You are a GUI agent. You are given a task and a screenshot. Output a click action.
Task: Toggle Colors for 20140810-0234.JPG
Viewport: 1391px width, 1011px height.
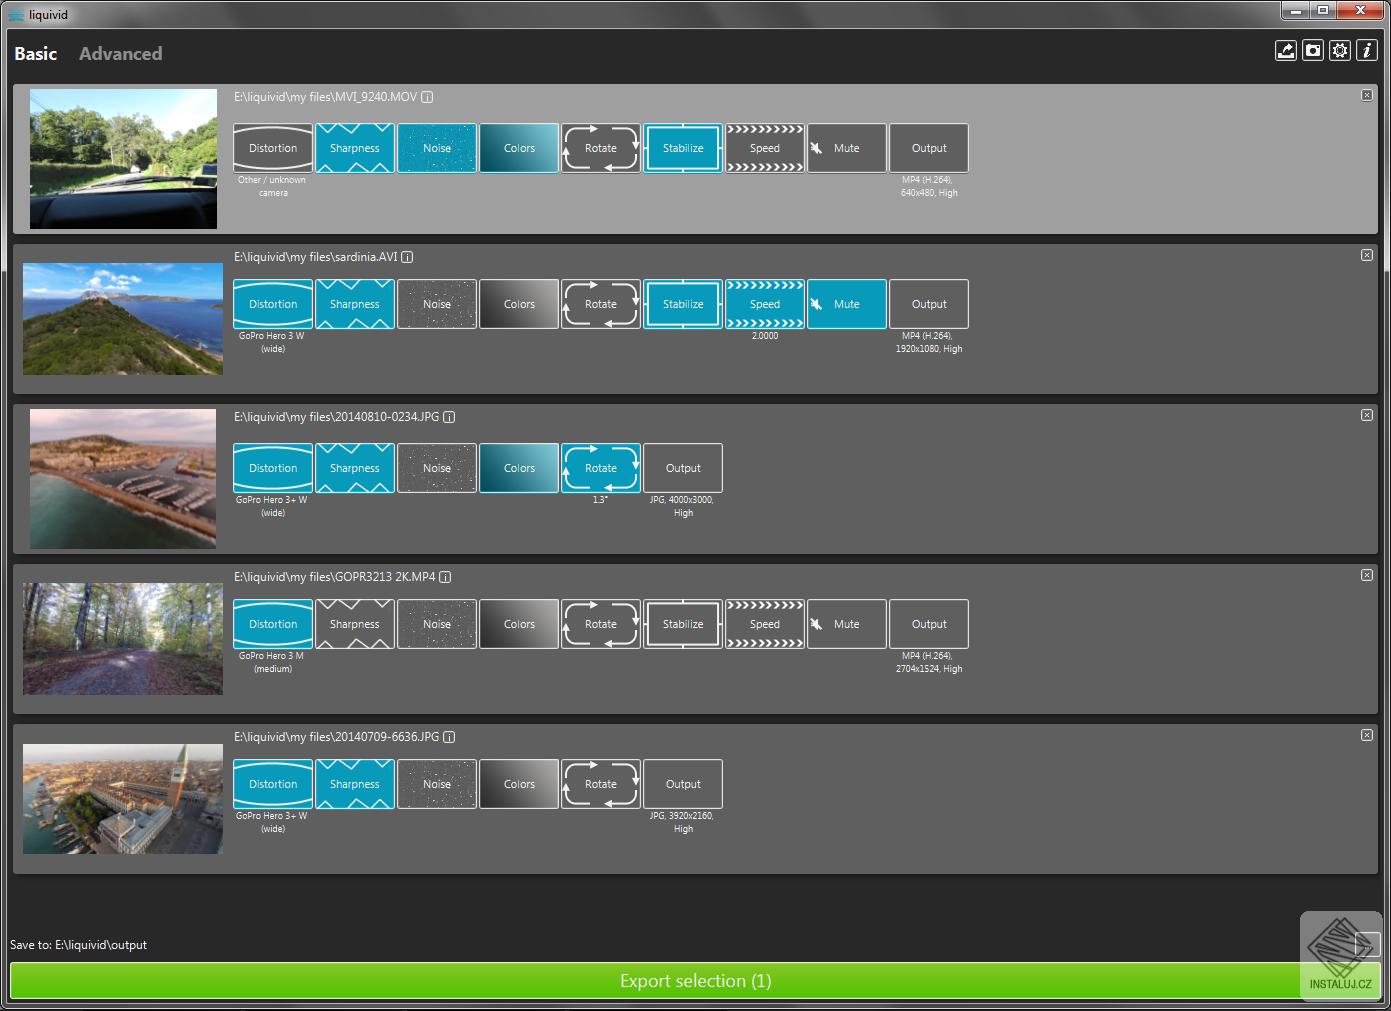(x=519, y=468)
